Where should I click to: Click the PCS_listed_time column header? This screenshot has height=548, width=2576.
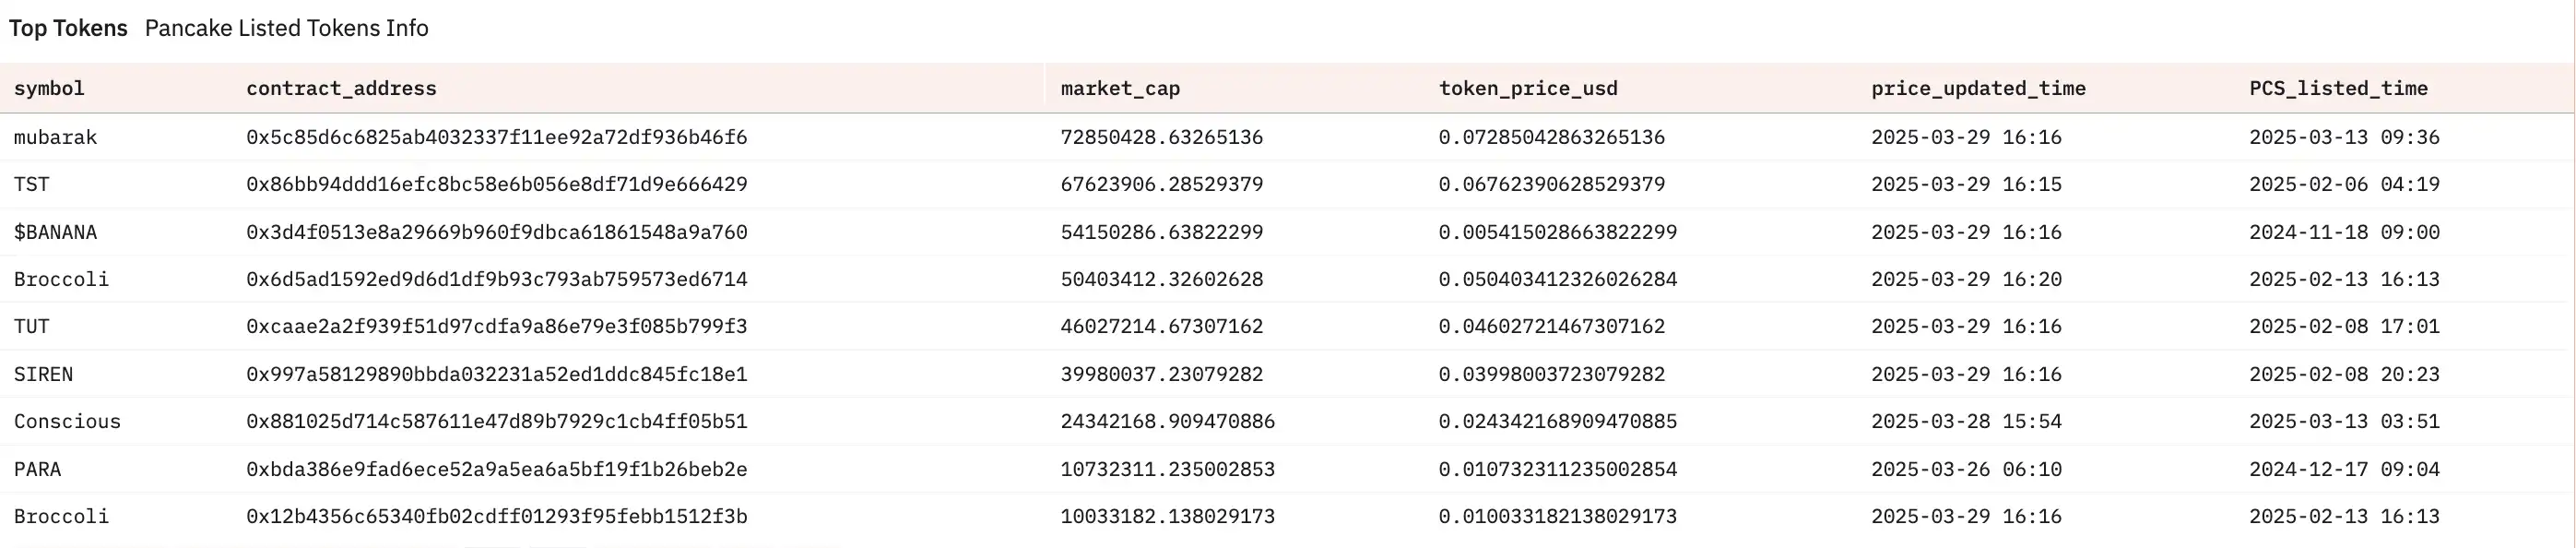(2338, 88)
